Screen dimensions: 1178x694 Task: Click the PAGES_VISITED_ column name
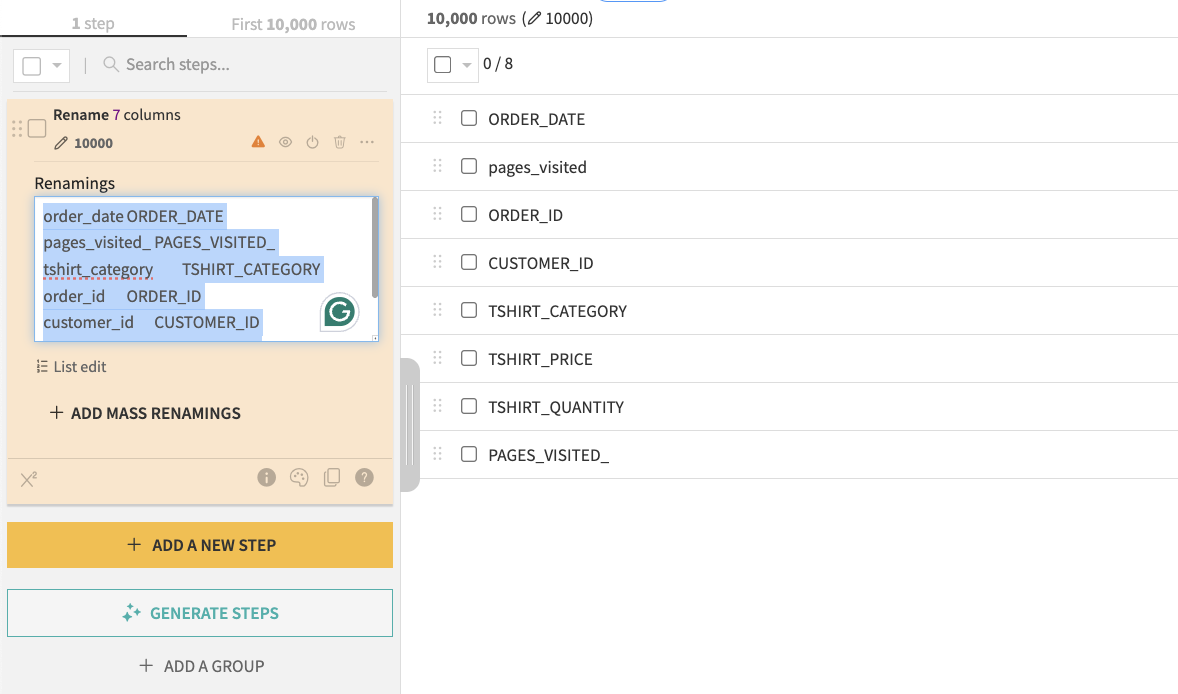(x=548, y=455)
